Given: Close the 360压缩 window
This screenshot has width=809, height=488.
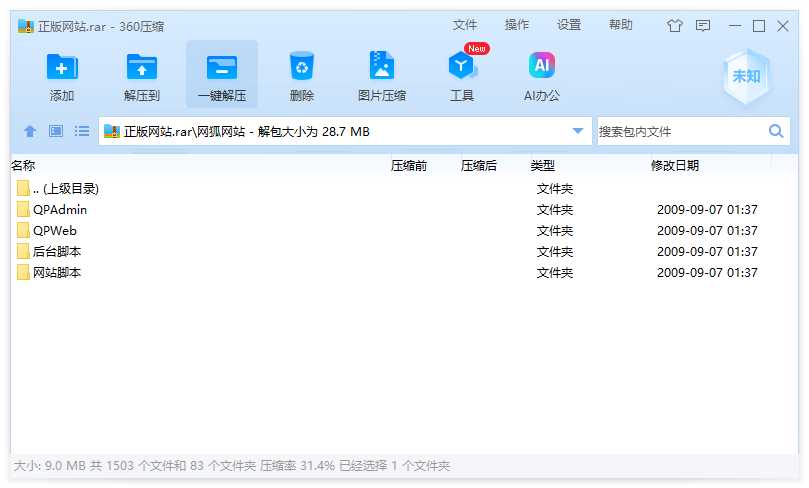Looking at the screenshot, I should (x=783, y=26).
